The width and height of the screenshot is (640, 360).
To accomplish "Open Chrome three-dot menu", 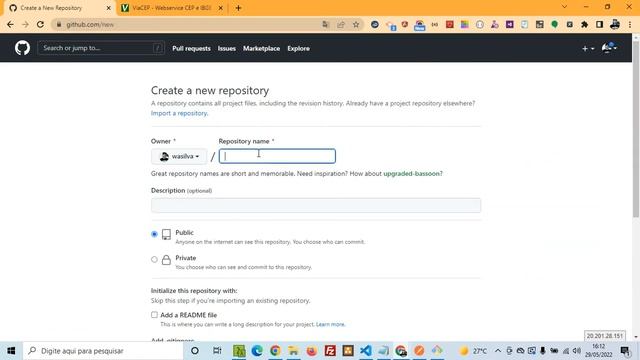I will [x=630, y=24].
